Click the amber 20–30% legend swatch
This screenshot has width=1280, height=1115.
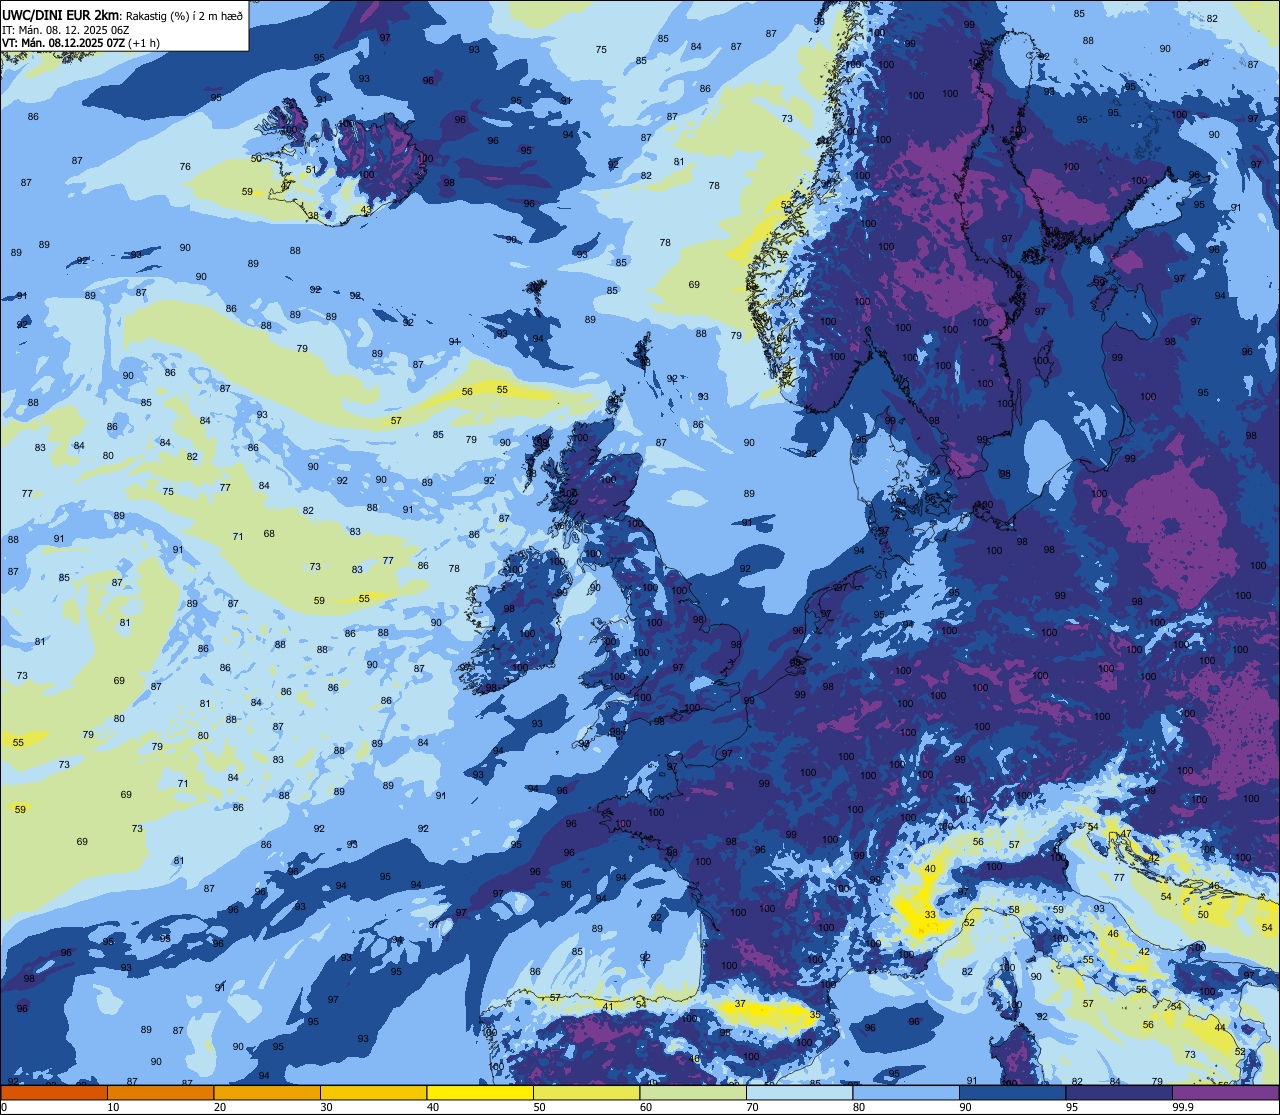pos(267,1092)
